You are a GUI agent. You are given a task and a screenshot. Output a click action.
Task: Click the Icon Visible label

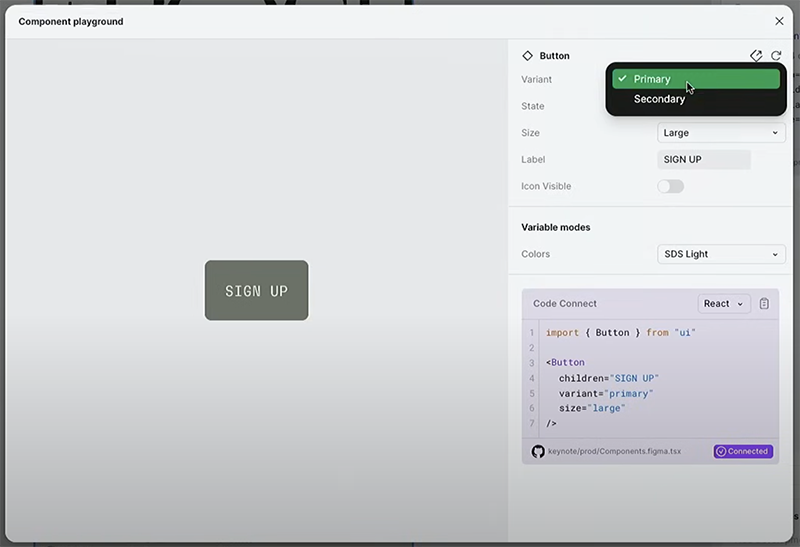click(546, 186)
